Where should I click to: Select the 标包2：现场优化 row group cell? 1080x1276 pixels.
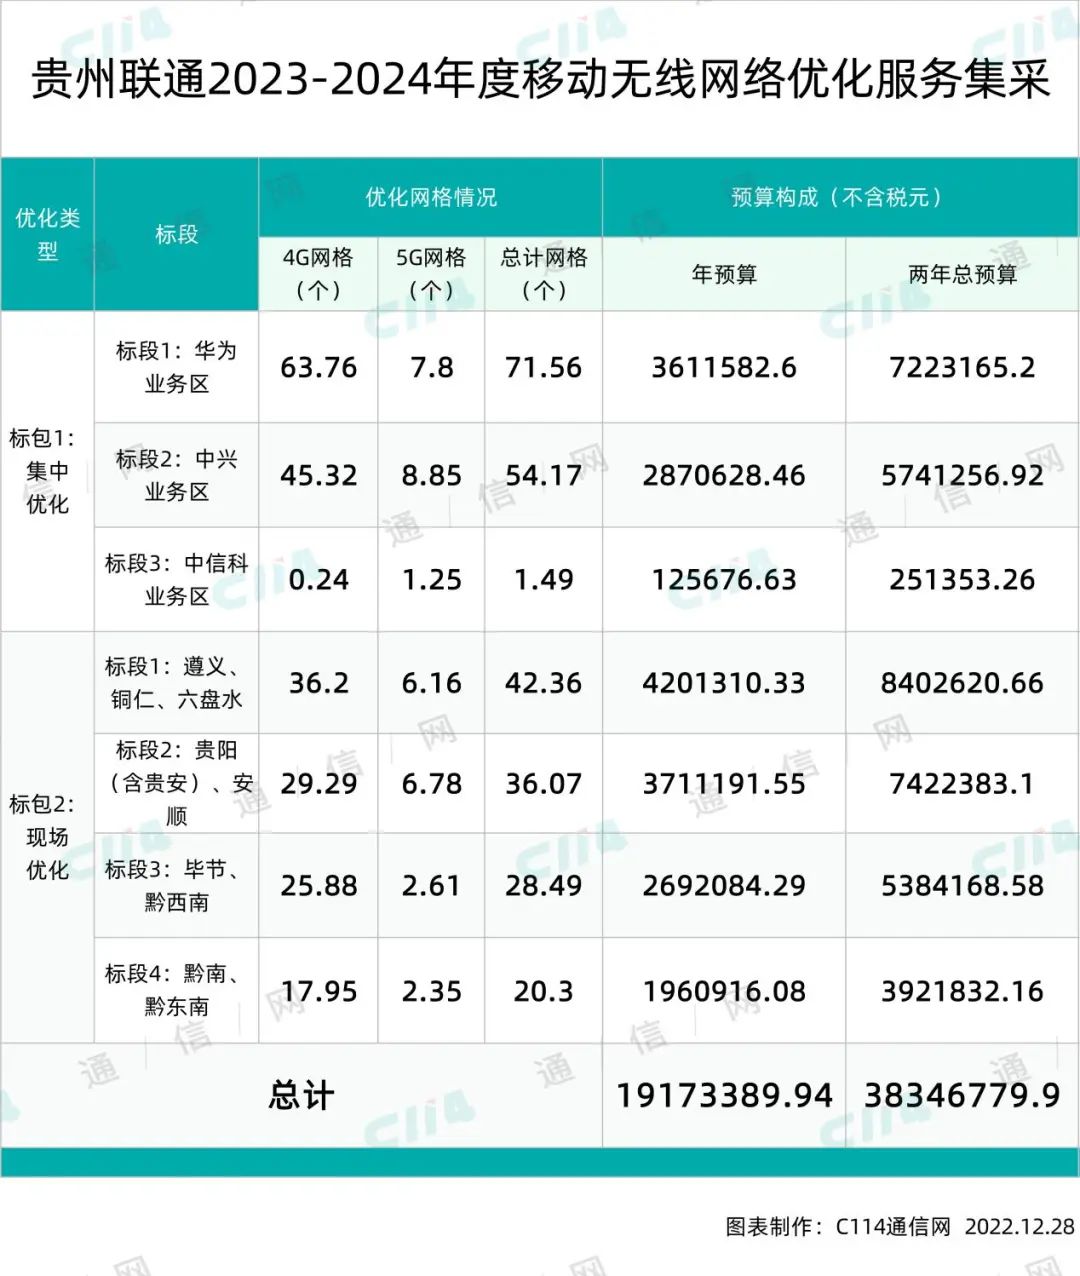pos(47,837)
